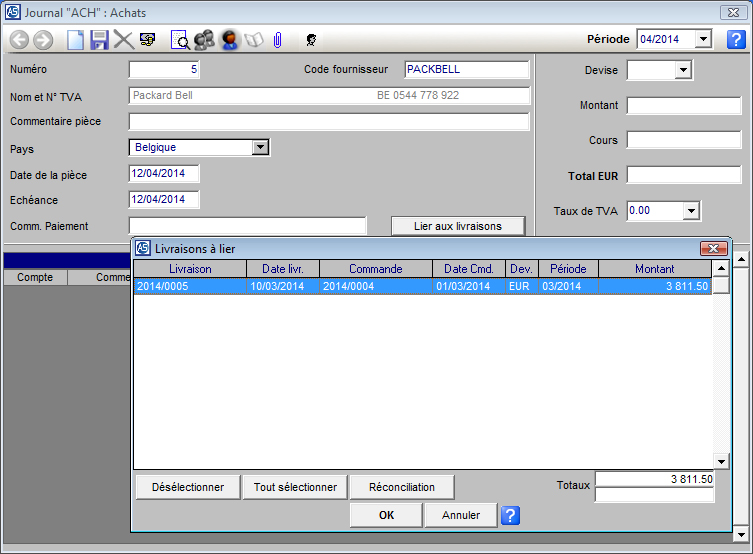
Task: Click the paperclip attachment icon
Action: (278, 40)
